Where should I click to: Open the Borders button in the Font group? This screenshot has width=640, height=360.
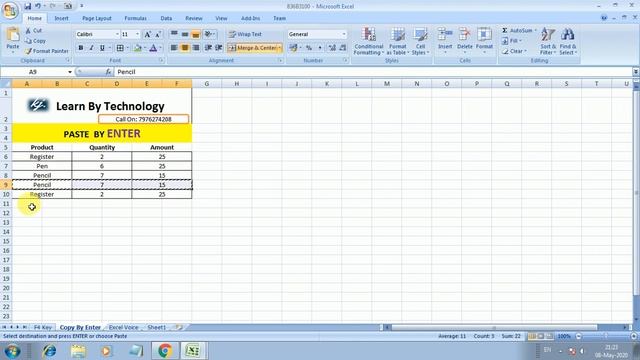click(x=120, y=48)
